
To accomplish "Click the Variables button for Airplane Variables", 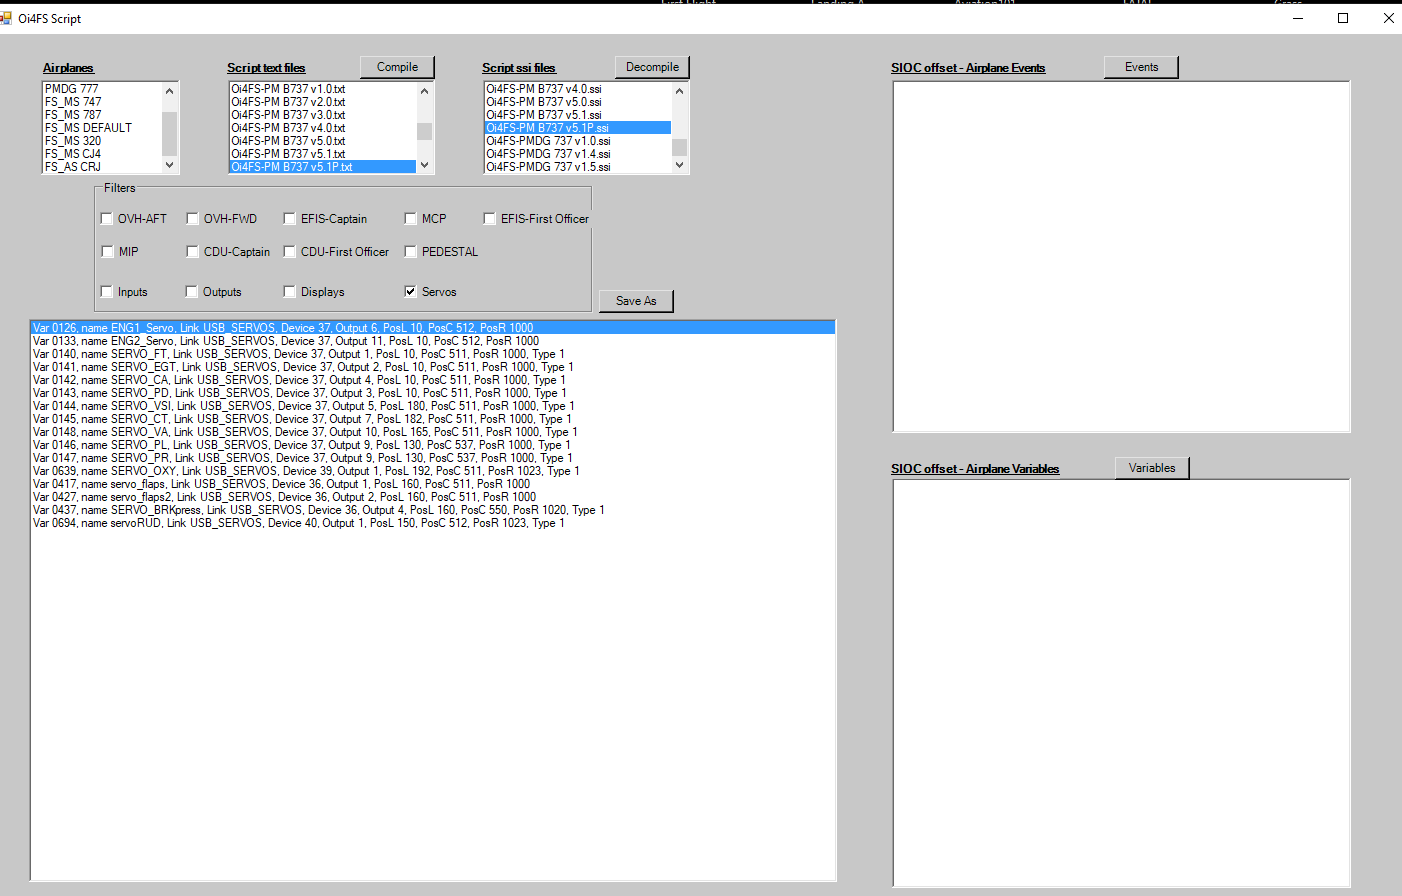I will coord(1151,467).
